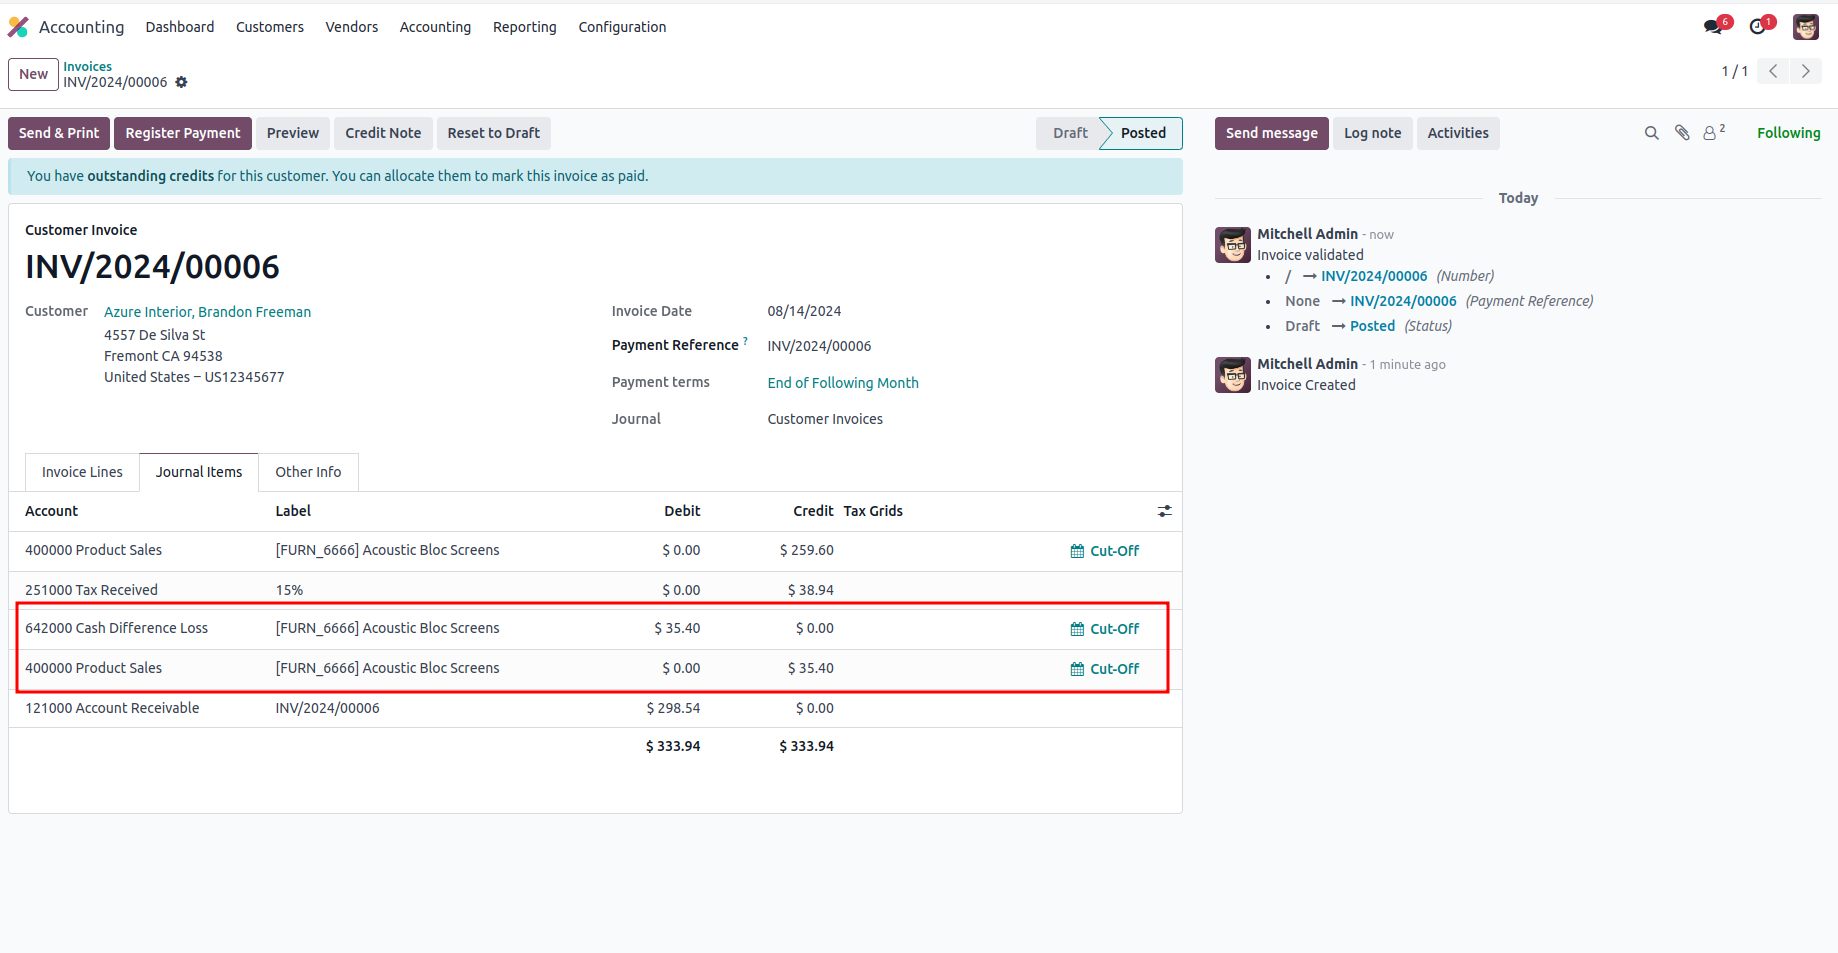Open Cut-Off for Cash Difference Loss row

[x=1104, y=629]
